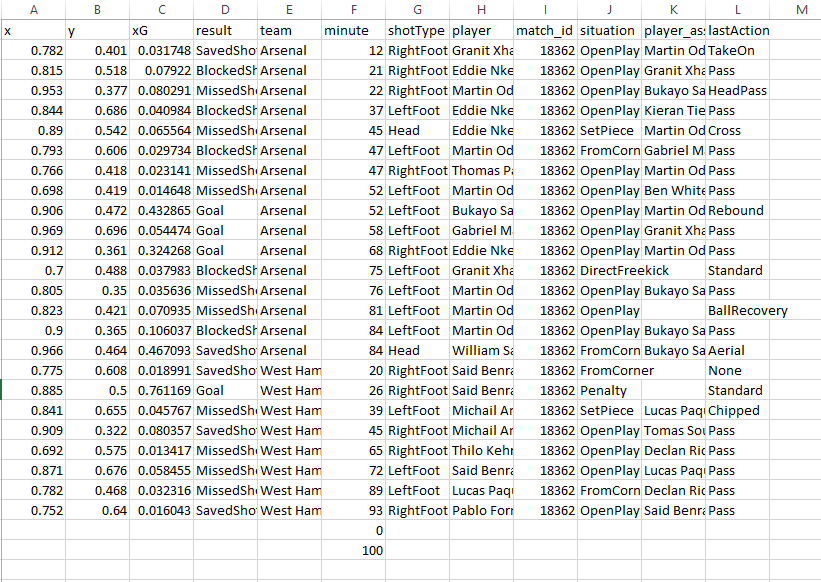
Task: Click the lastAction header cell
Action: [738, 31]
